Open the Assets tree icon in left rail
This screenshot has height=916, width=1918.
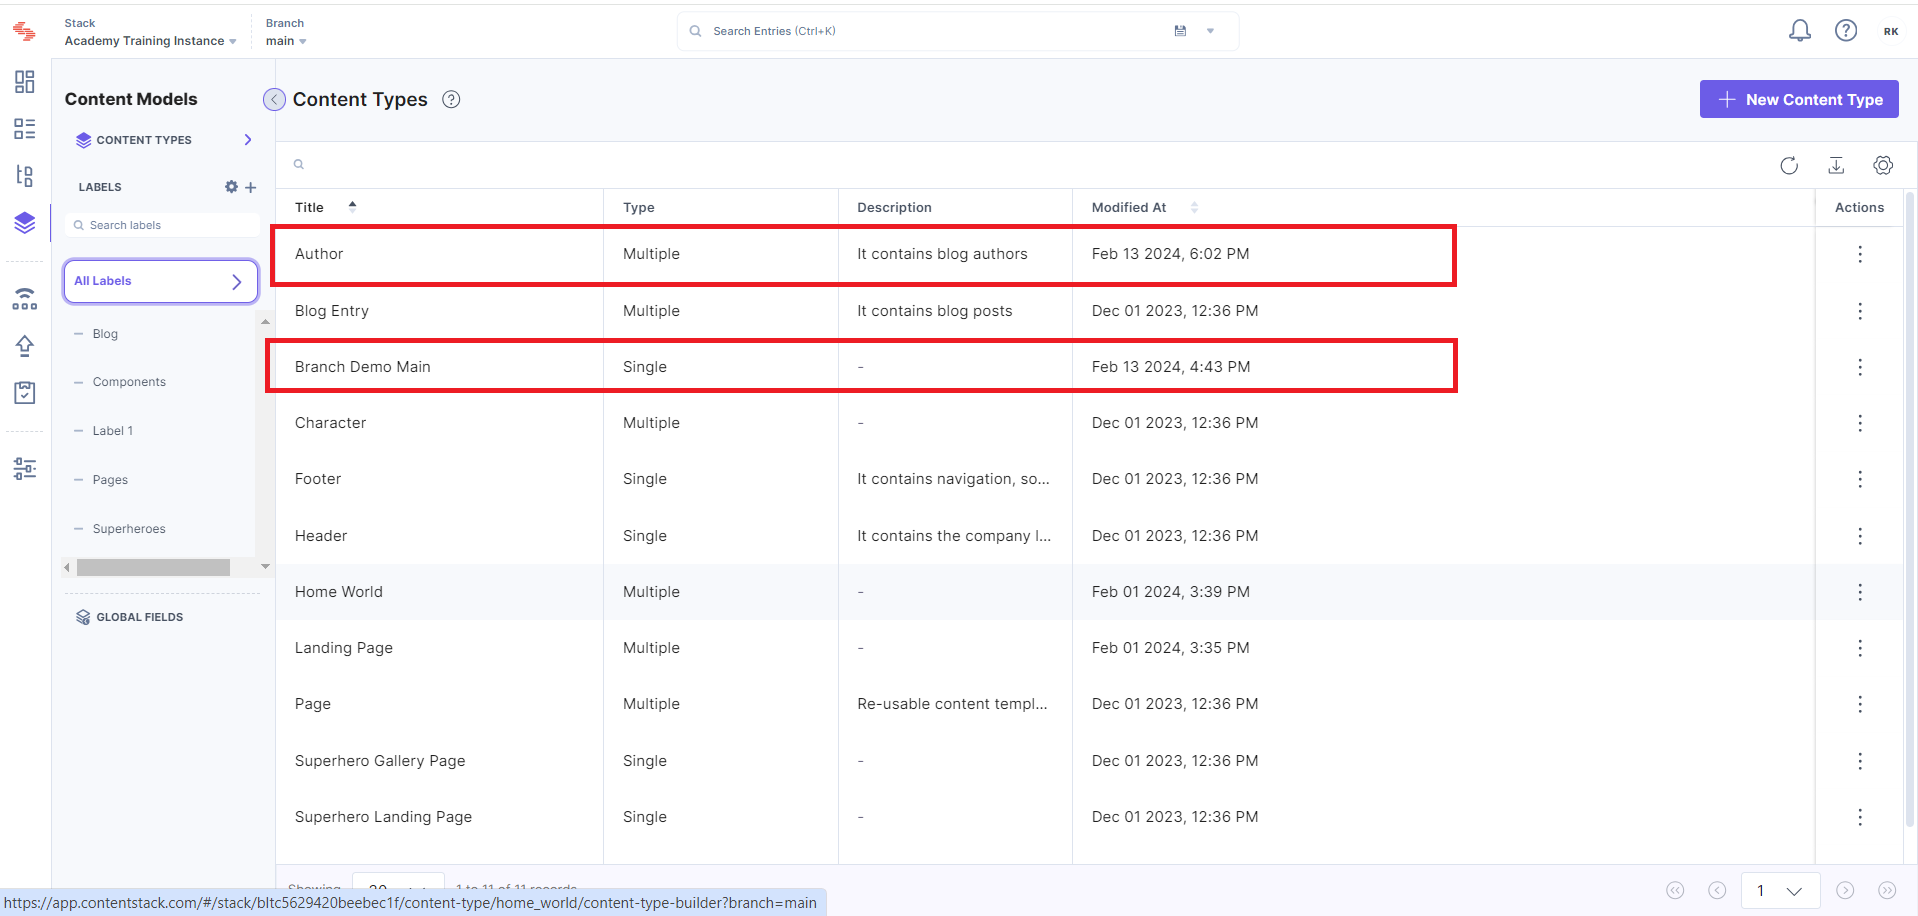coord(25,176)
